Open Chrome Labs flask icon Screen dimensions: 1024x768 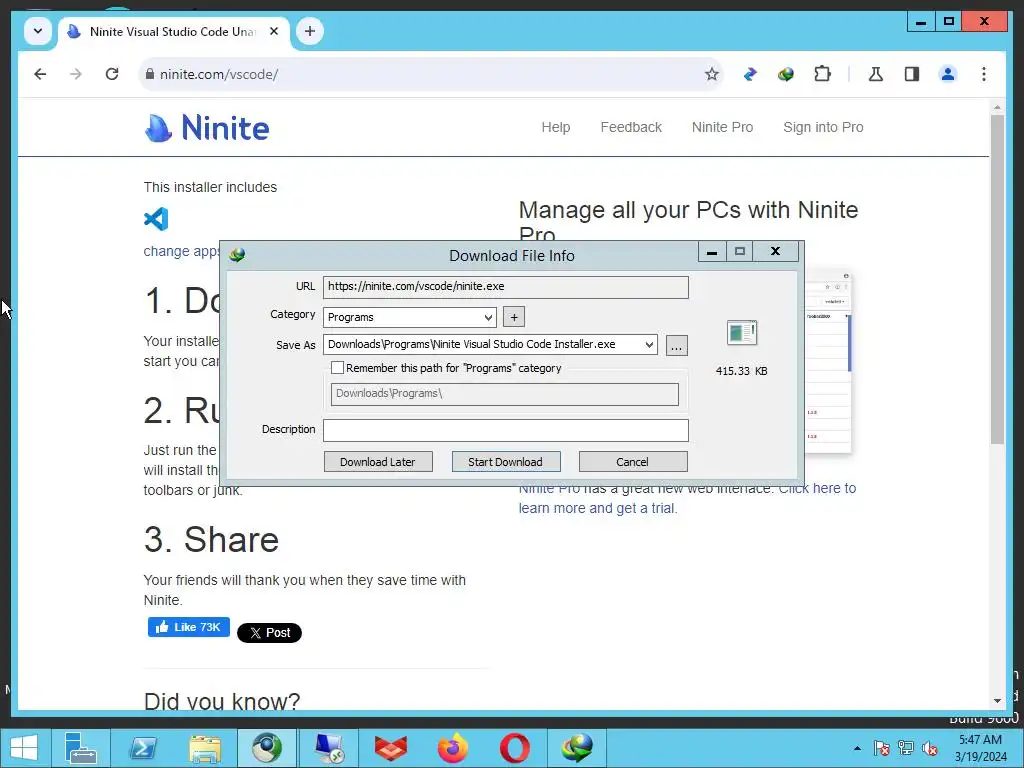pos(876,74)
